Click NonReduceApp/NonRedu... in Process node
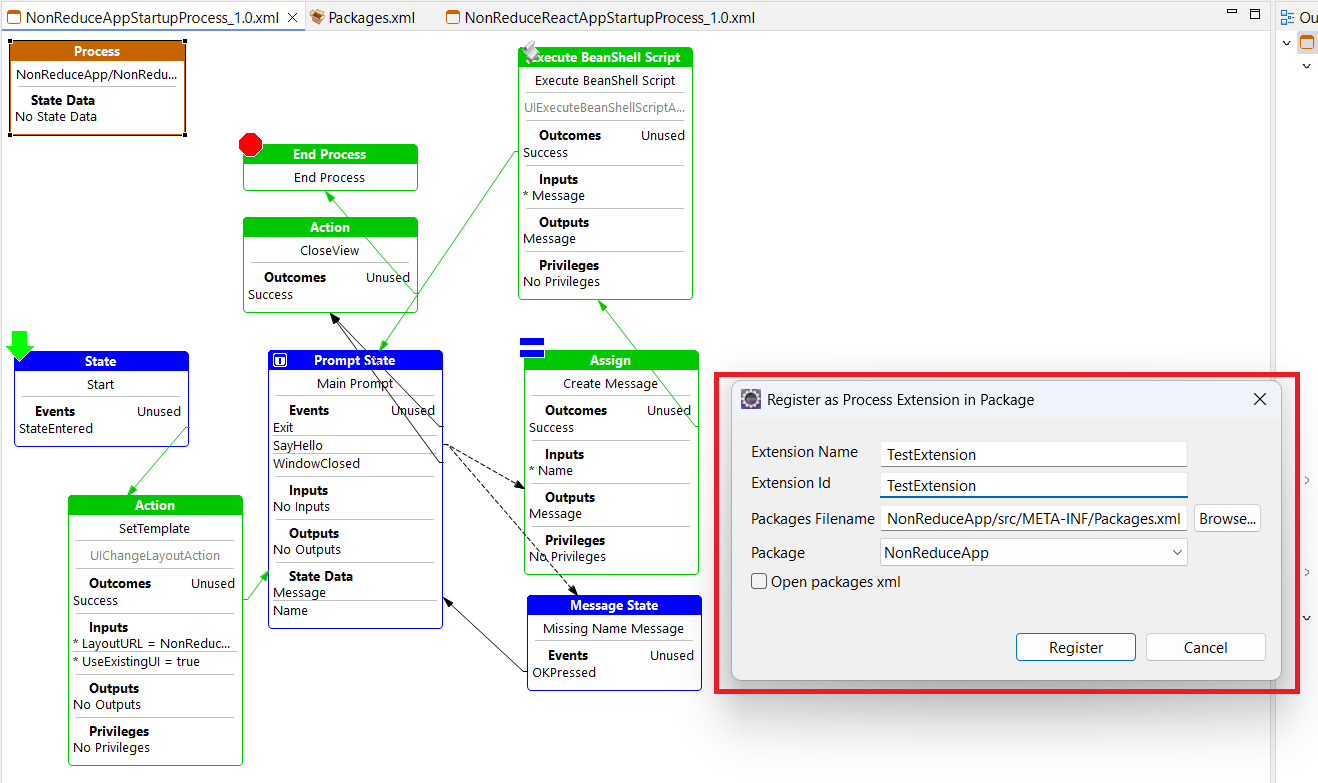This screenshot has height=783, width=1318. click(97, 74)
